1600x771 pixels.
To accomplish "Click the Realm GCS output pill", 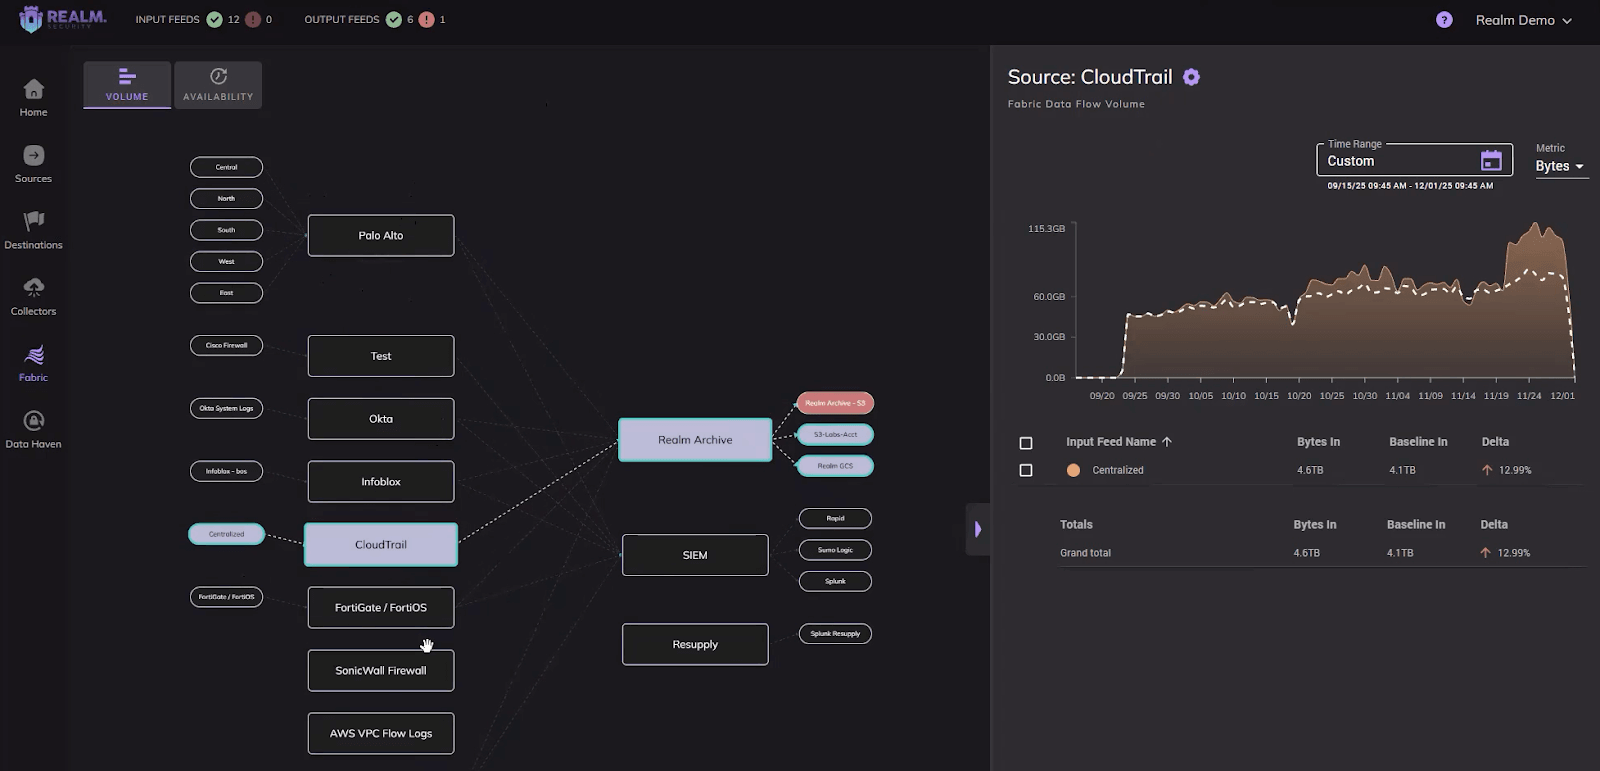I will click(835, 466).
